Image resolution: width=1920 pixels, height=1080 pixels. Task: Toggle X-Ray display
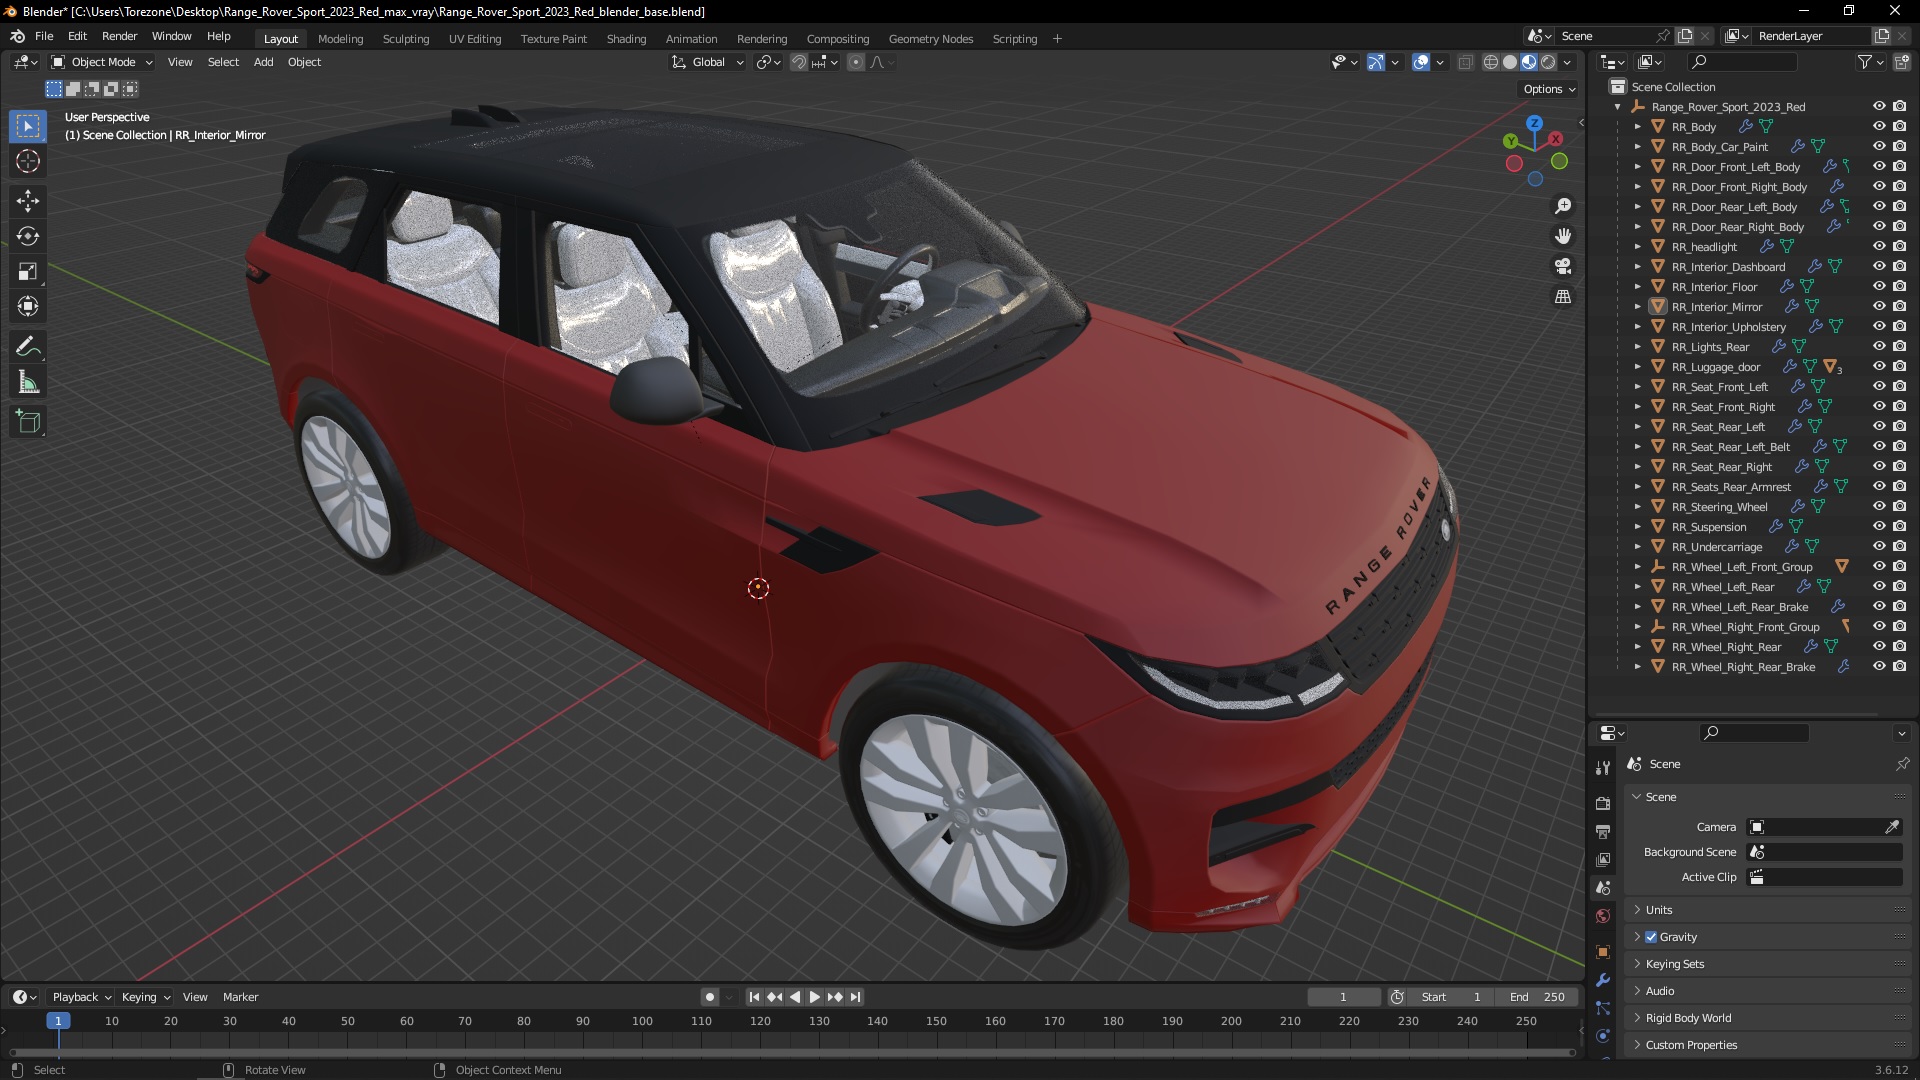pos(1465,62)
